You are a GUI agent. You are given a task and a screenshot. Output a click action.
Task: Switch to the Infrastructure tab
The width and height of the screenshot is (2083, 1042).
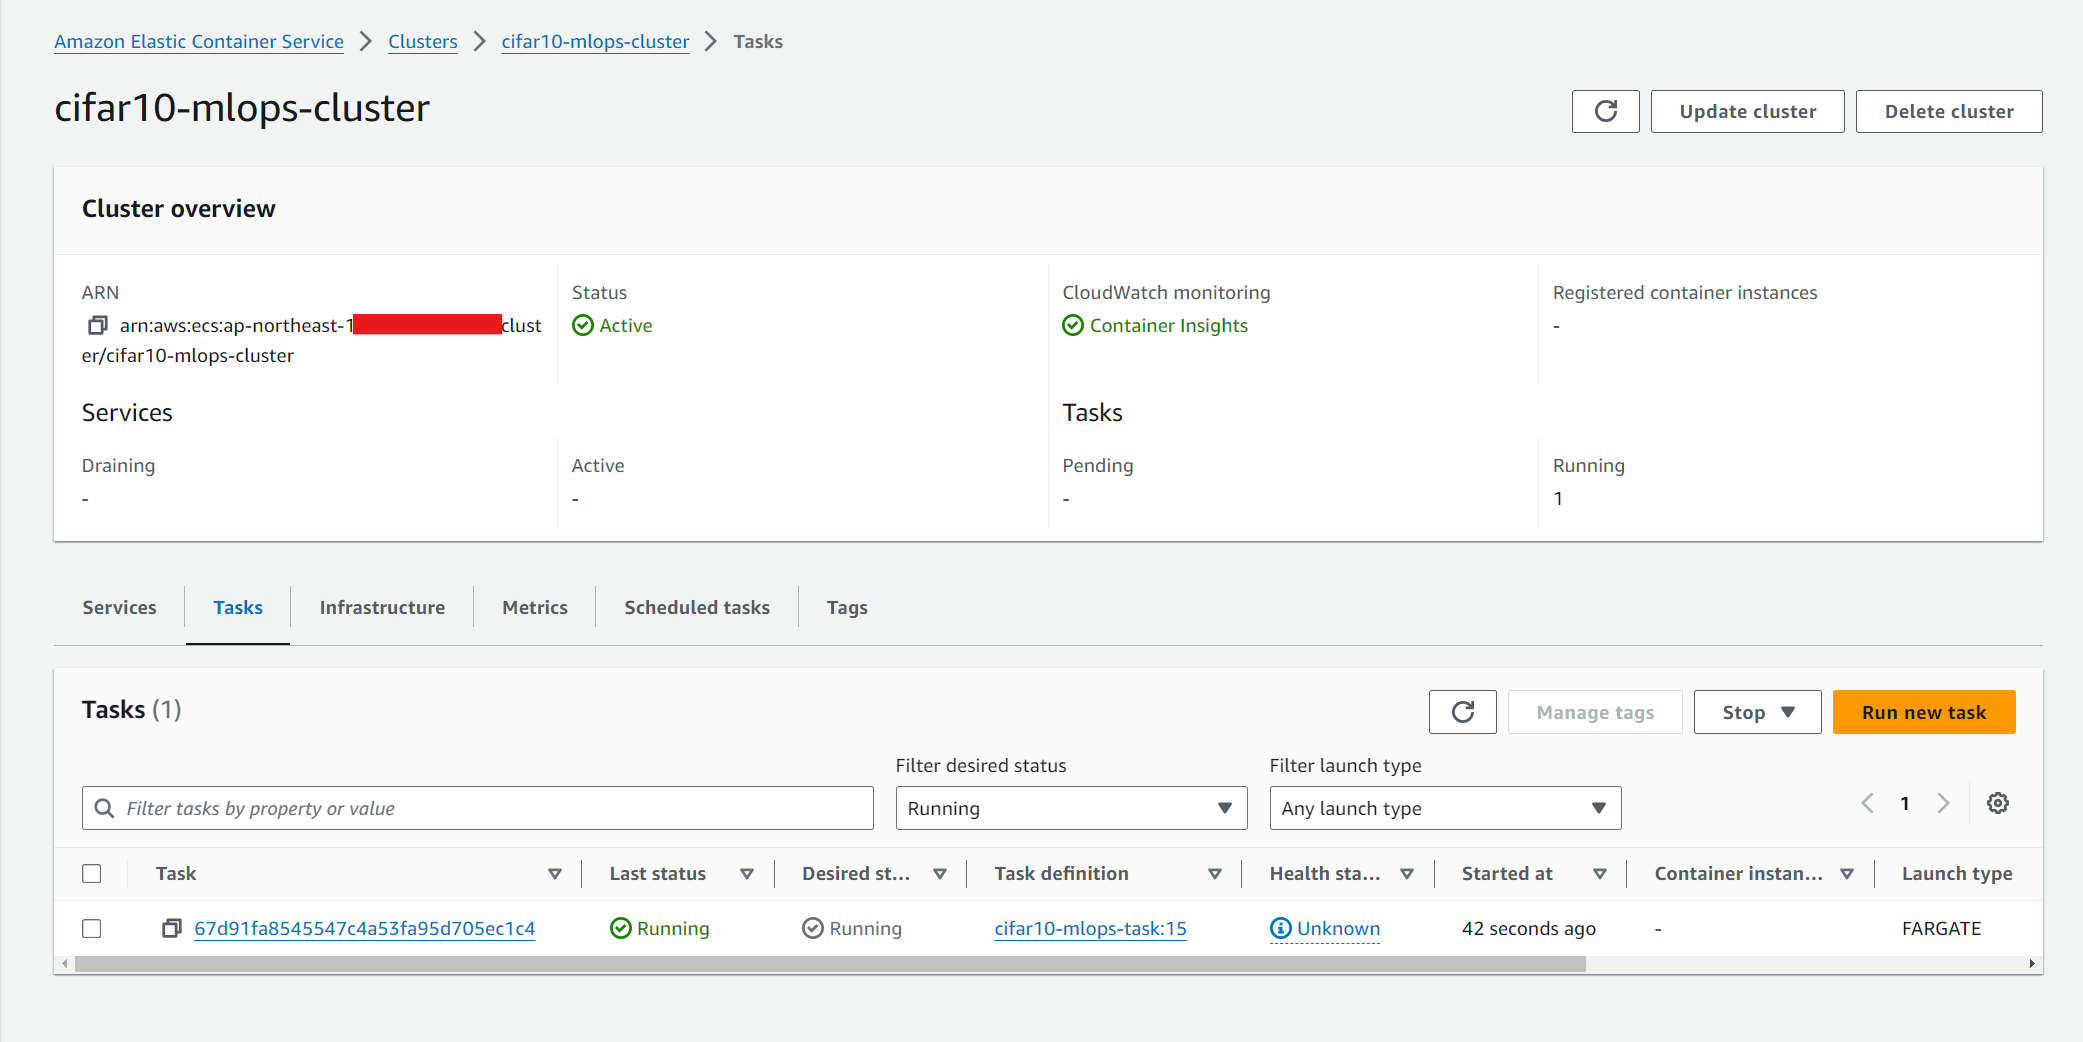coord(382,607)
